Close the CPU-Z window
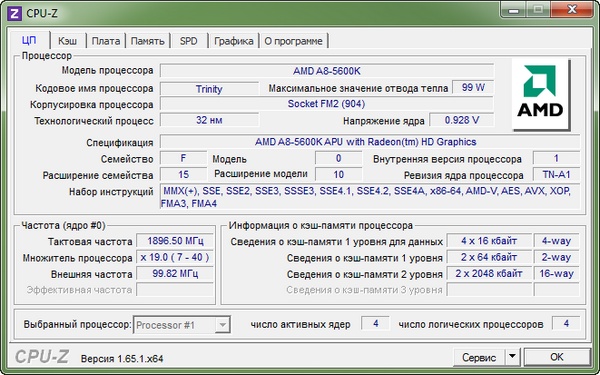The image size is (600, 375). tap(572, 10)
